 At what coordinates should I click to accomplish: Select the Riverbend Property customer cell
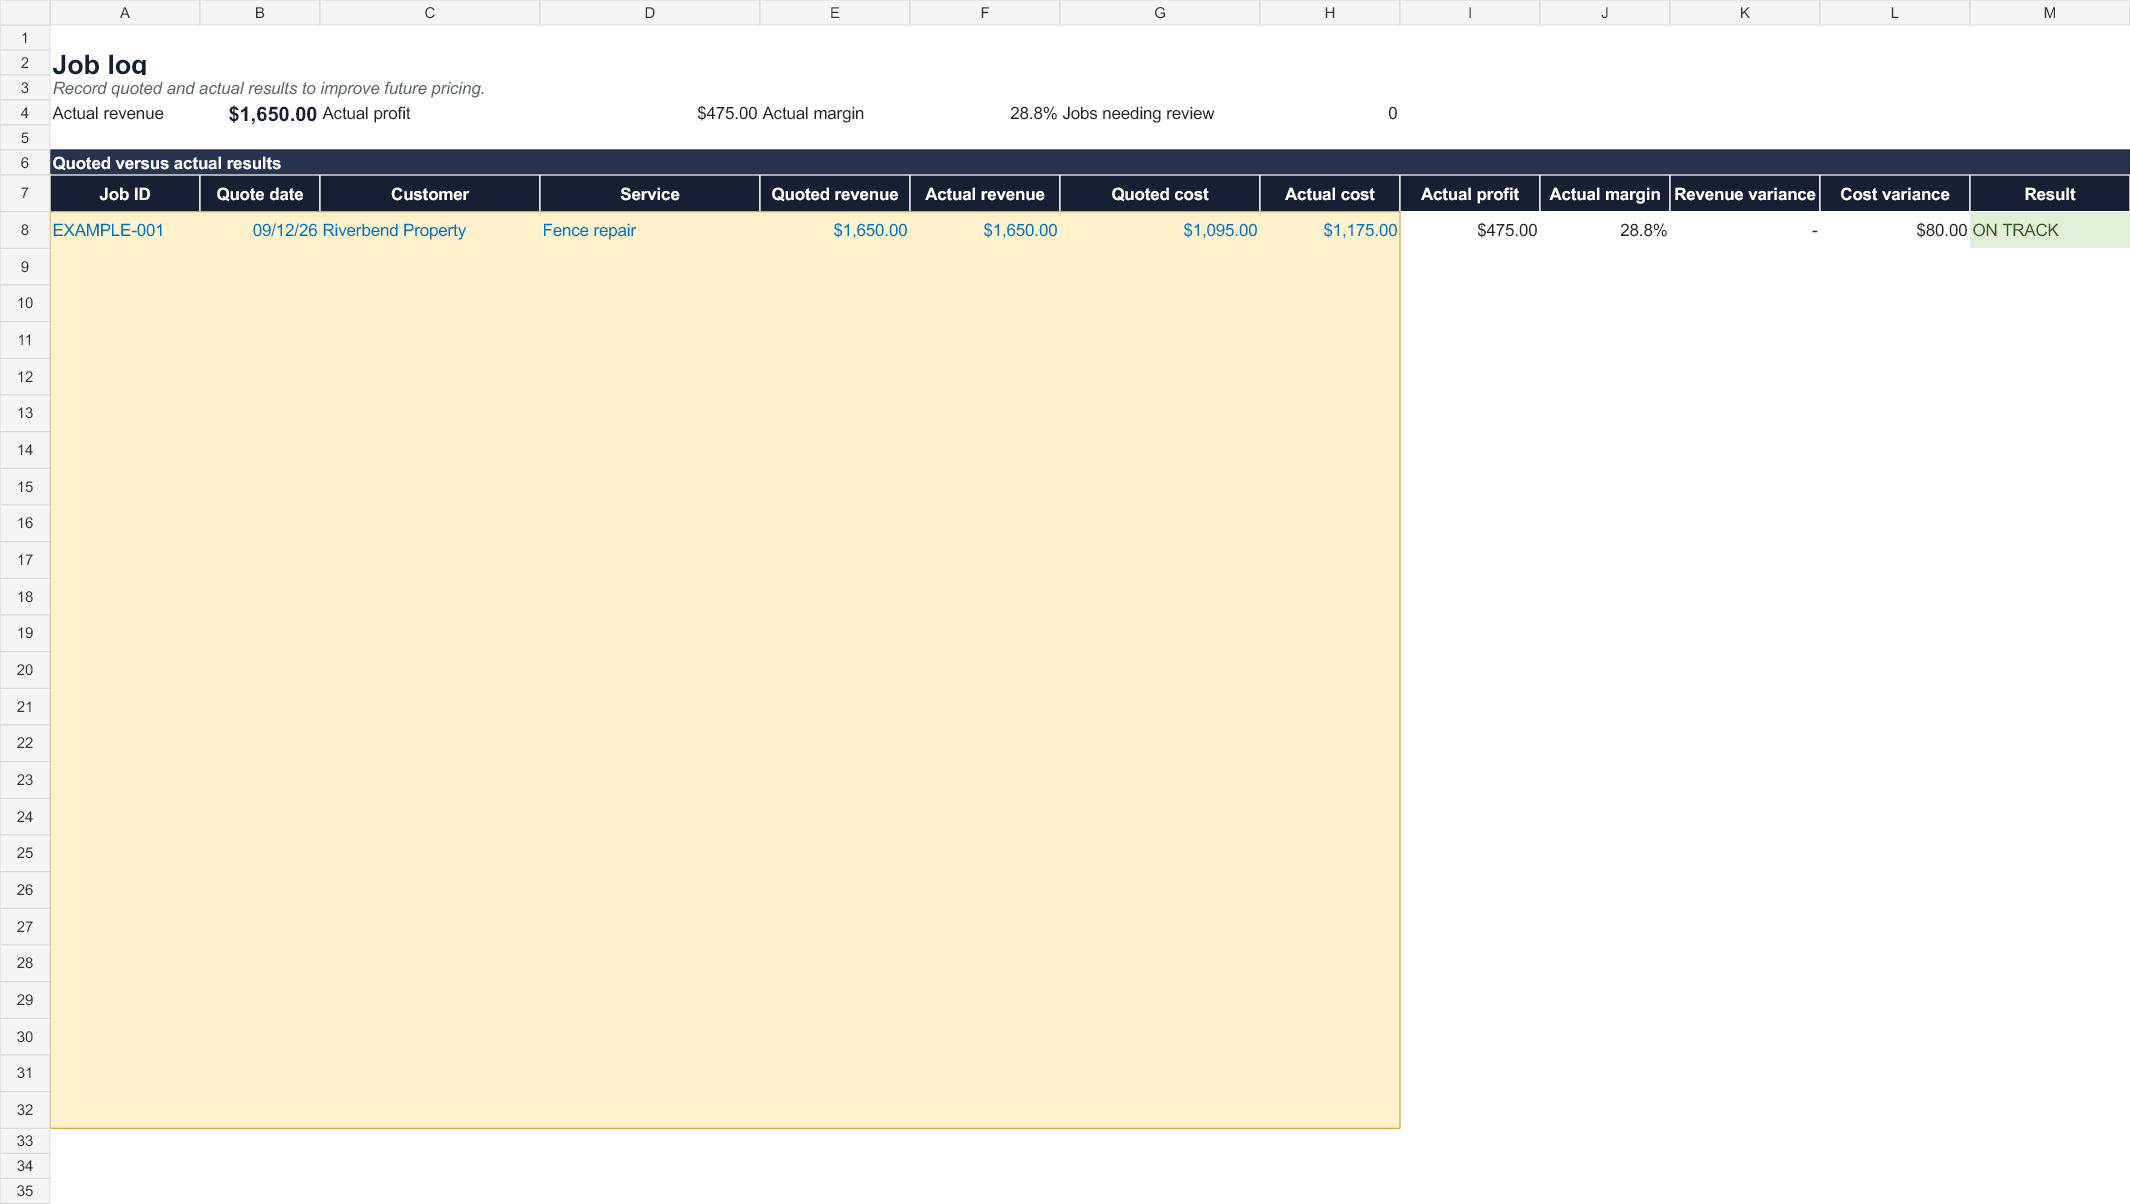(430, 230)
